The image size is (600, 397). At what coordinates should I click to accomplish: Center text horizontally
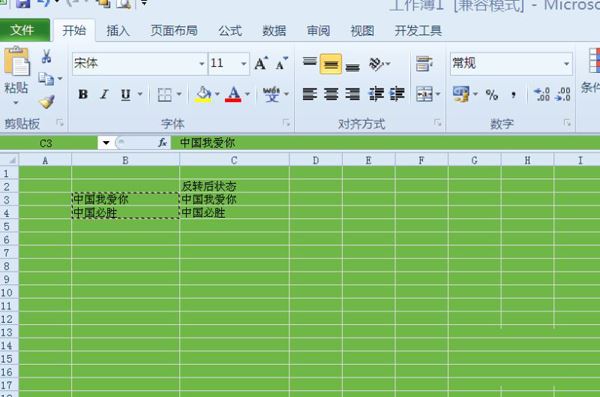click(x=331, y=94)
